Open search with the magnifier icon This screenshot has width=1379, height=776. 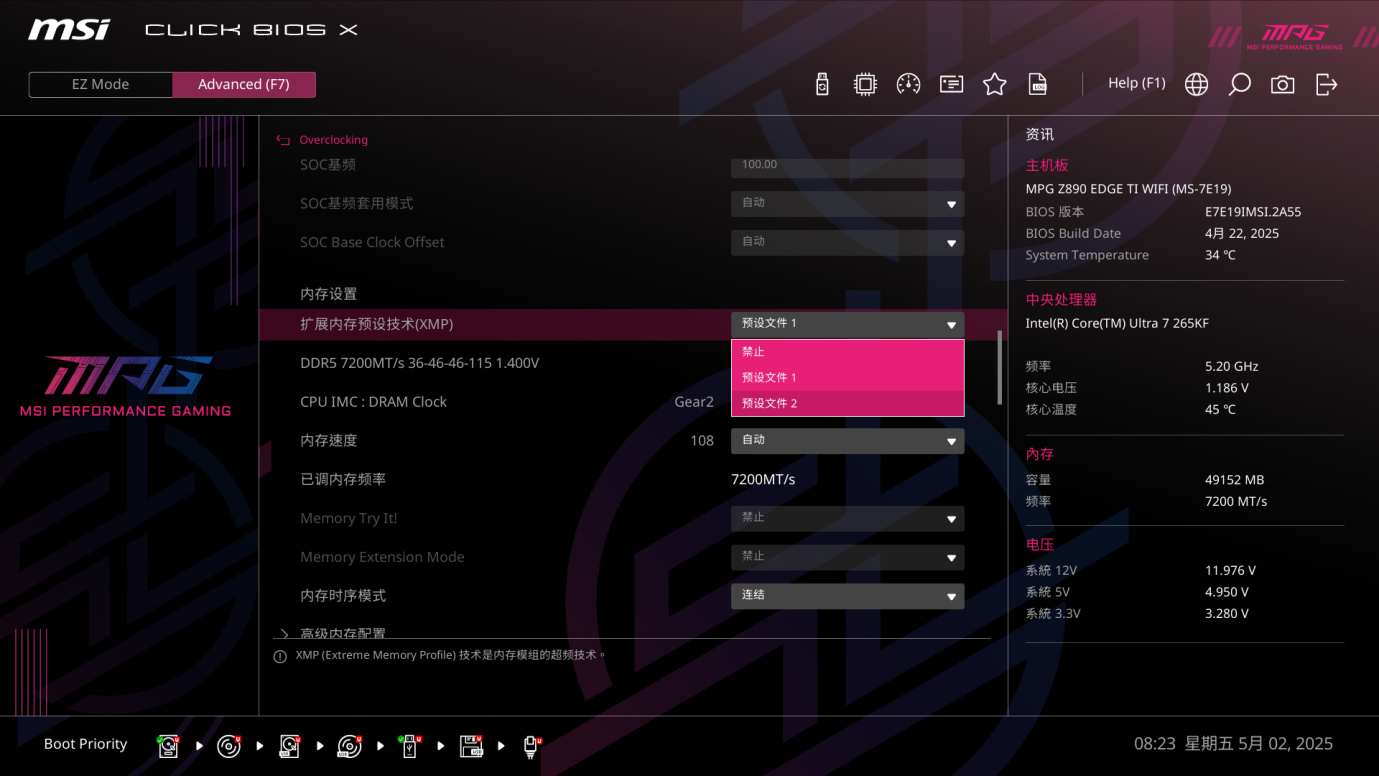(x=1239, y=84)
